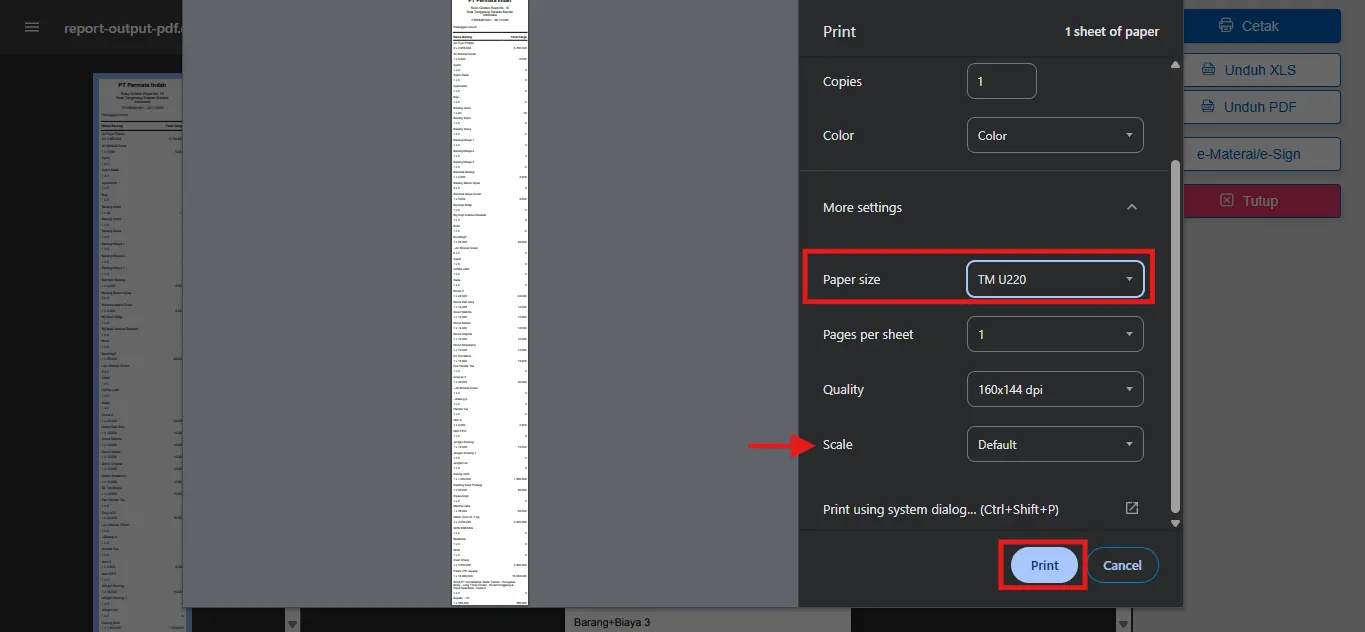Image resolution: width=1365 pixels, height=632 pixels.
Task: Collapse the More settings section
Action: (x=1131, y=207)
